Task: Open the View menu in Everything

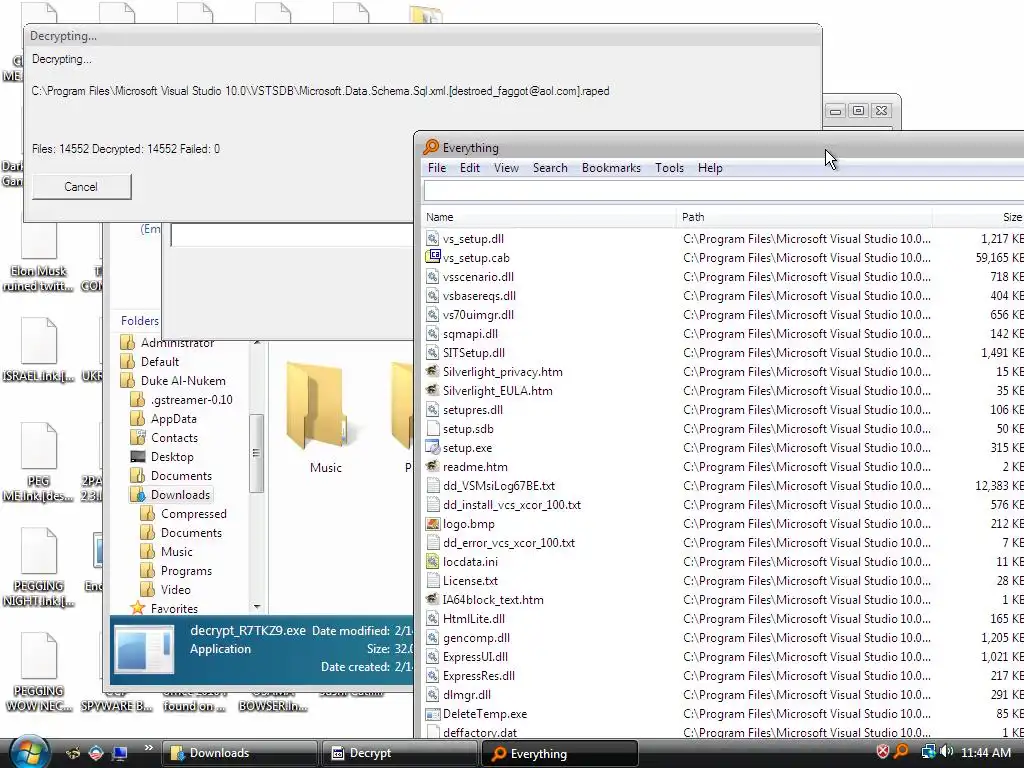Action: (506, 168)
